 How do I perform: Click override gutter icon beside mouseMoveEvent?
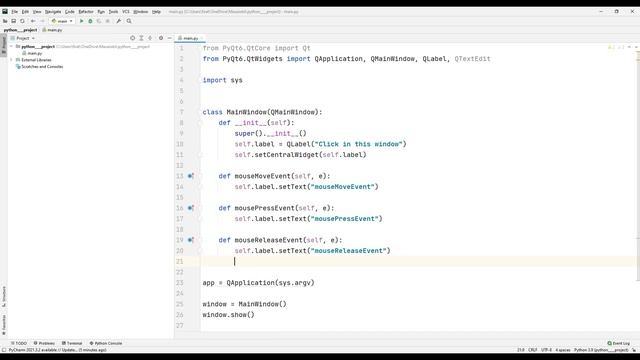pos(190,176)
